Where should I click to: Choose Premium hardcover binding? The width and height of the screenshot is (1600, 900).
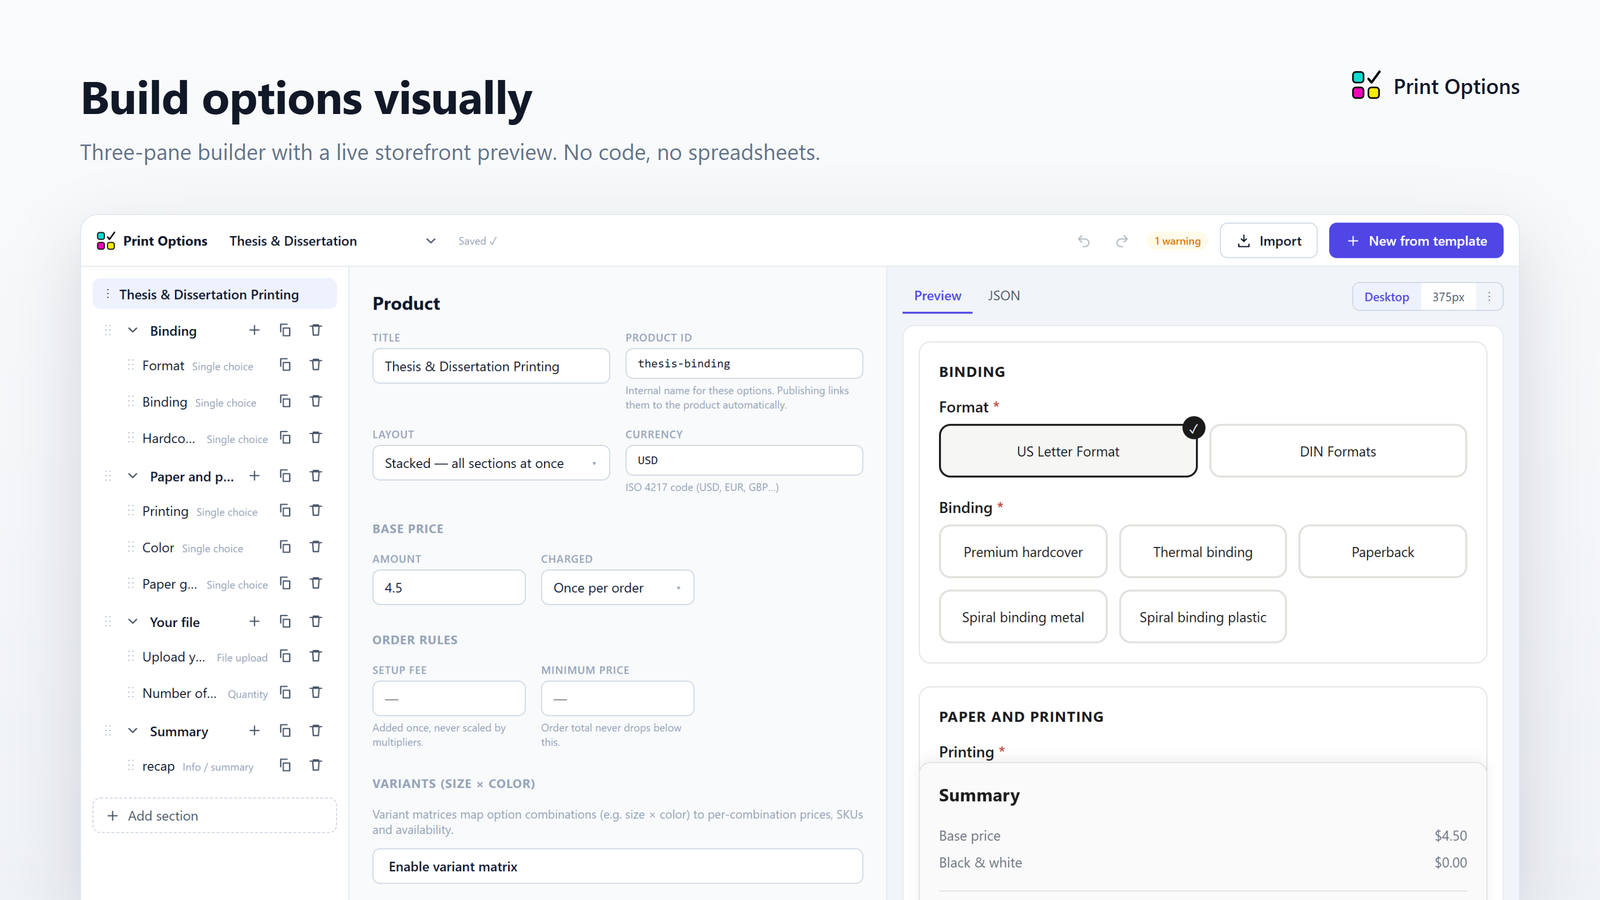tap(1023, 552)
